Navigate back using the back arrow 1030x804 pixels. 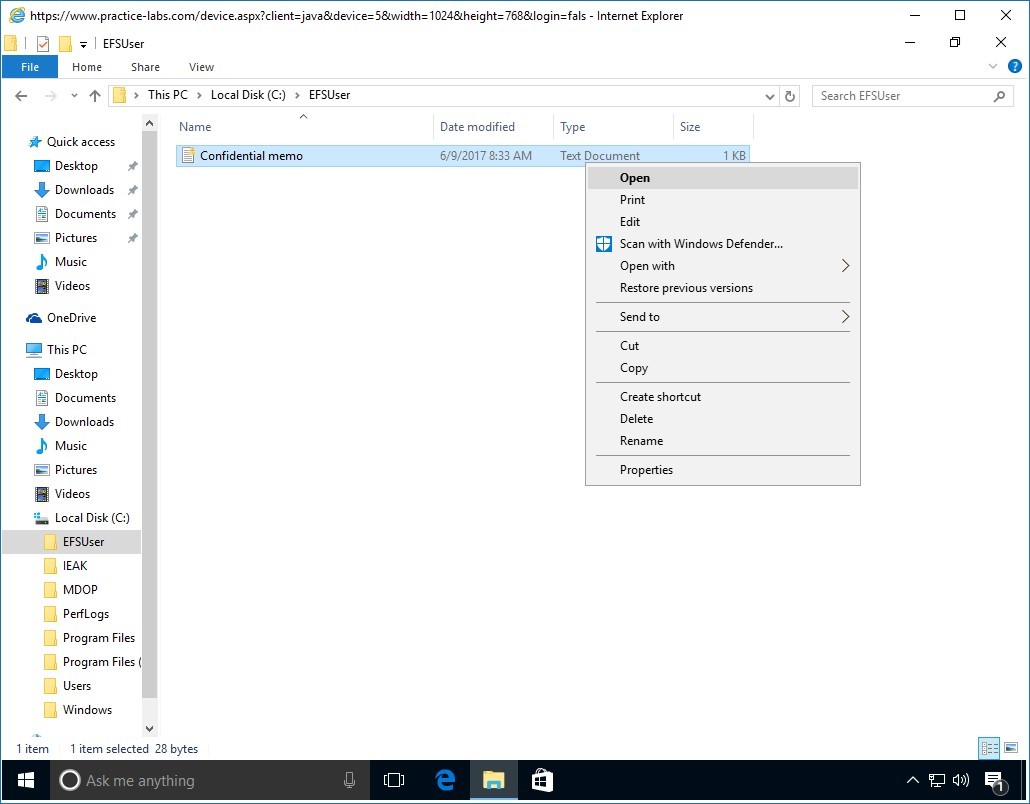point(20,96)
